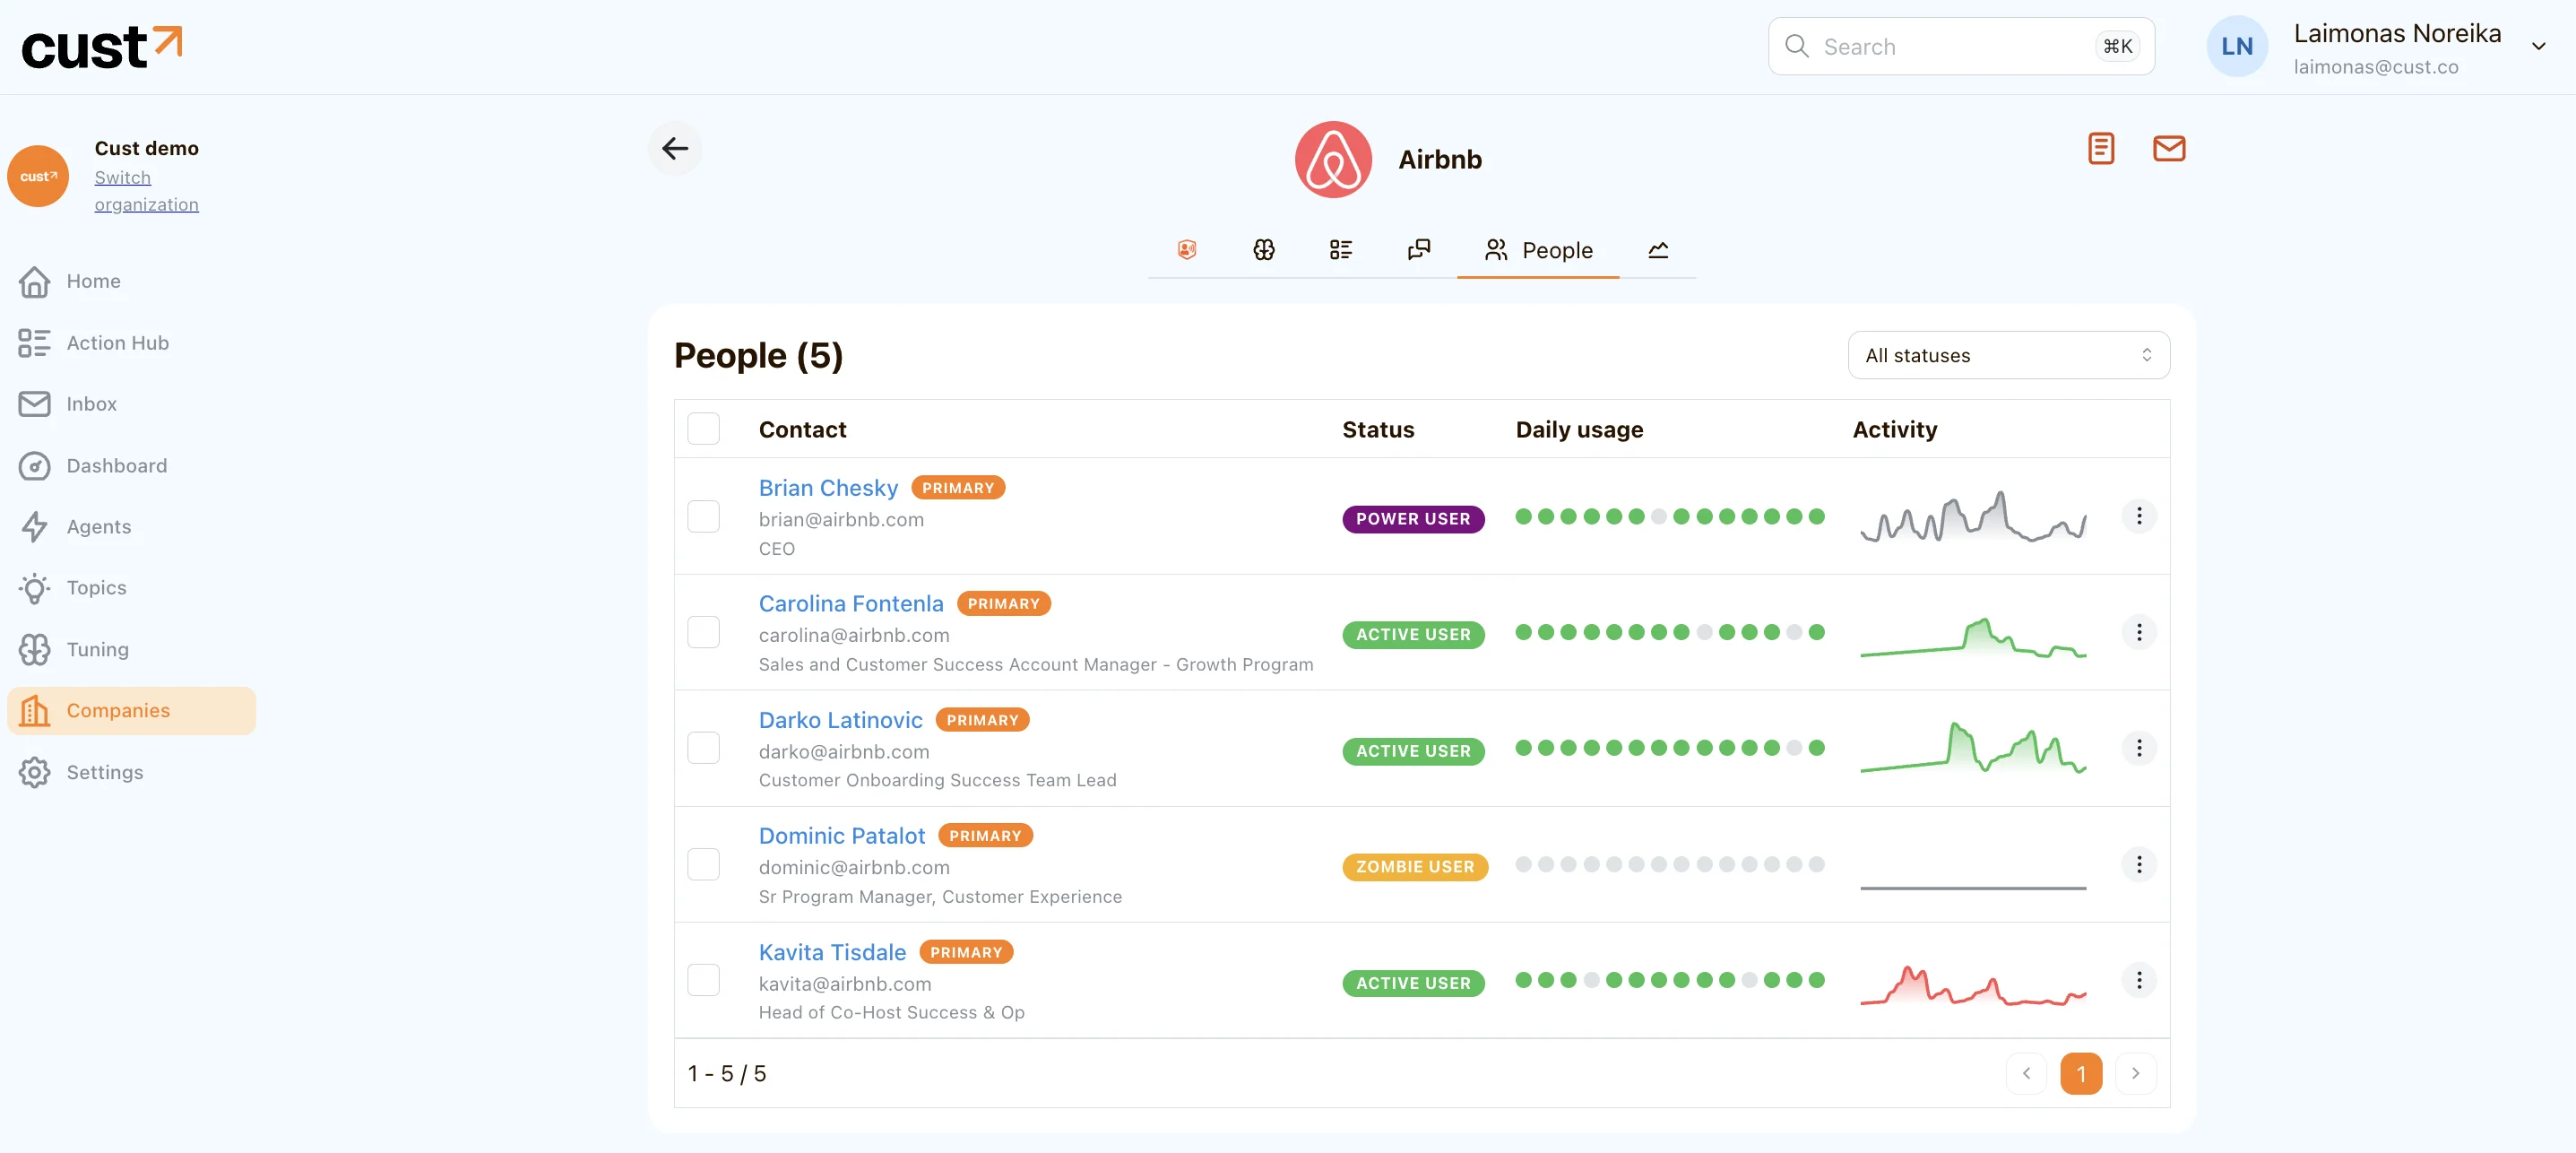
Task: Click in the Search field
Action: point(1960,46)
